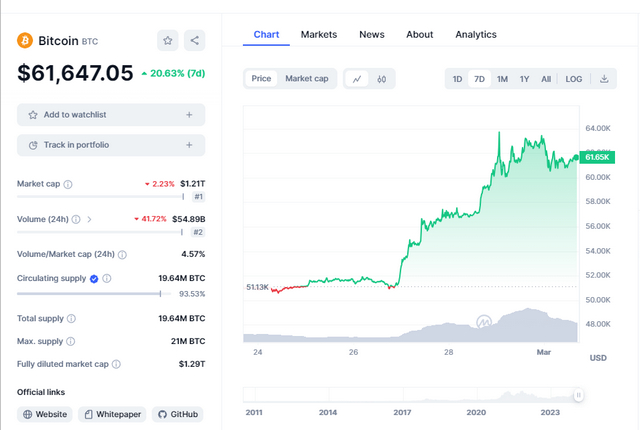Open the Whitepaper link
Screen dimensions: 640x430
tap(112, 414)
